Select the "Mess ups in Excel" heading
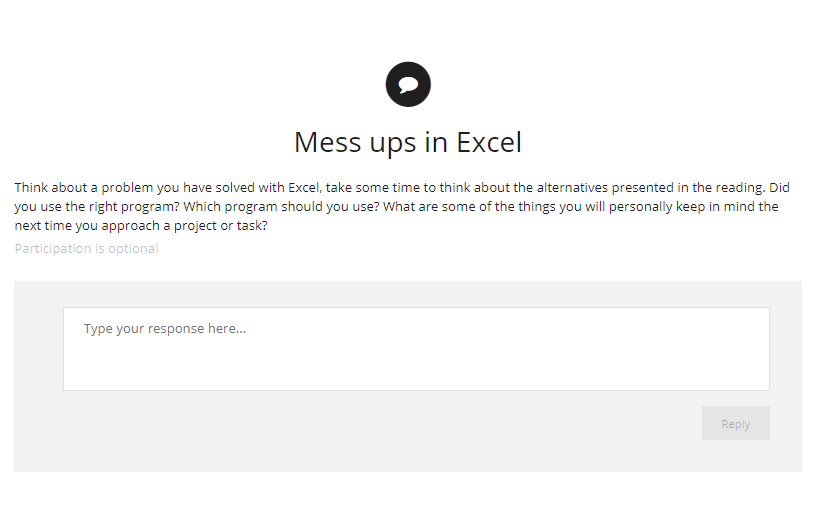Screen dimensions: 816x508 pos(408,142)
